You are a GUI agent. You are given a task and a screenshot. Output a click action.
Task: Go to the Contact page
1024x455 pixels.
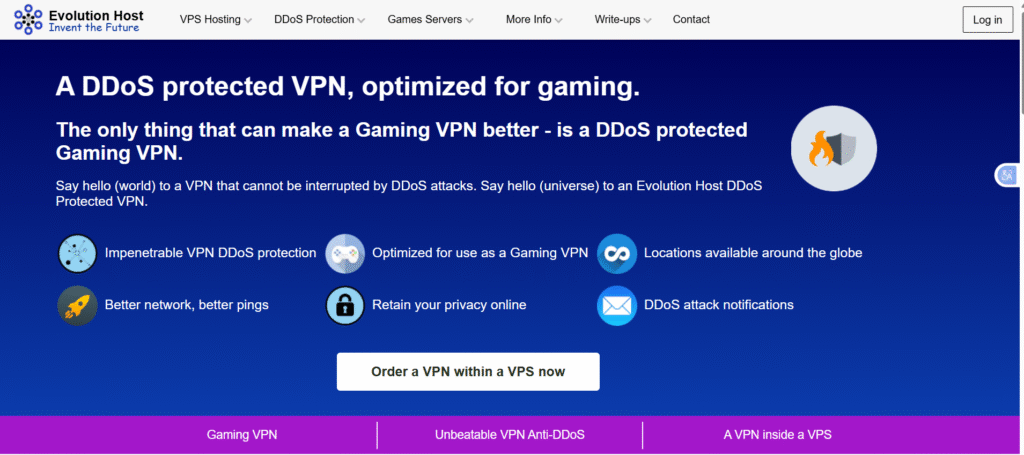point(691,20)
